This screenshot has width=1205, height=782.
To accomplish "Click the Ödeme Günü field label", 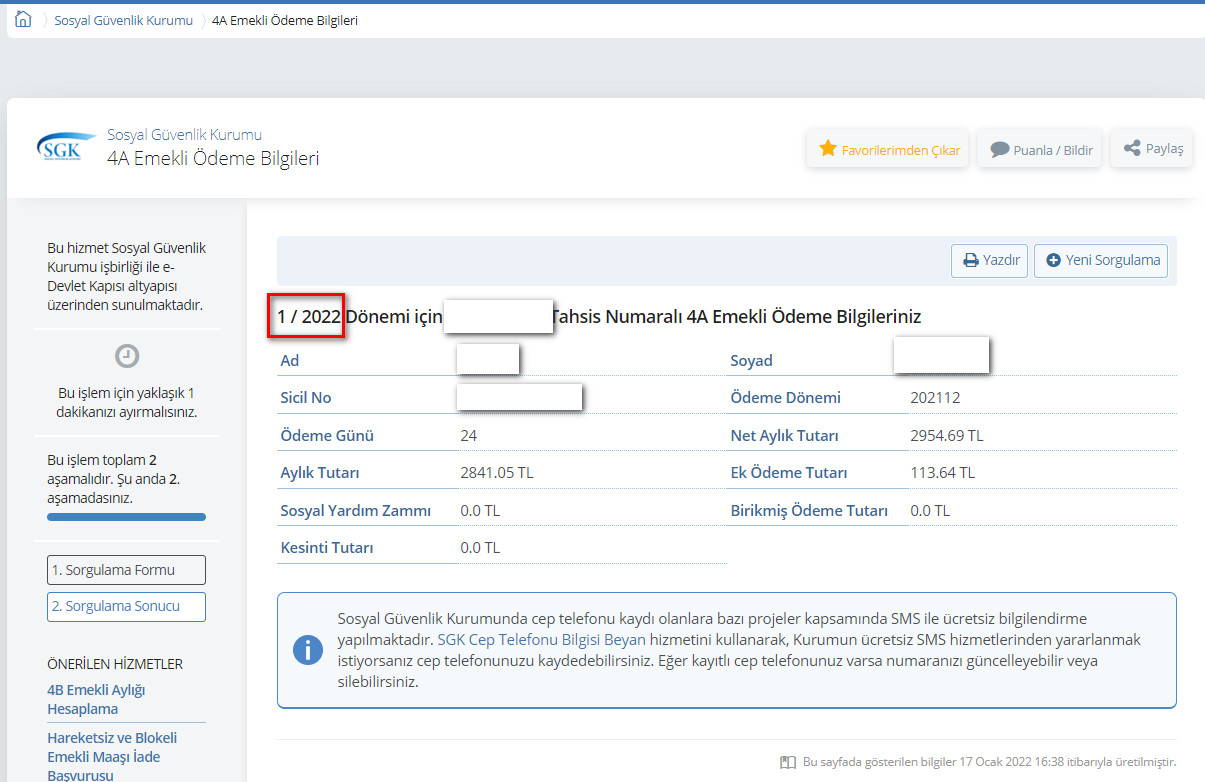I will [327, 436].
